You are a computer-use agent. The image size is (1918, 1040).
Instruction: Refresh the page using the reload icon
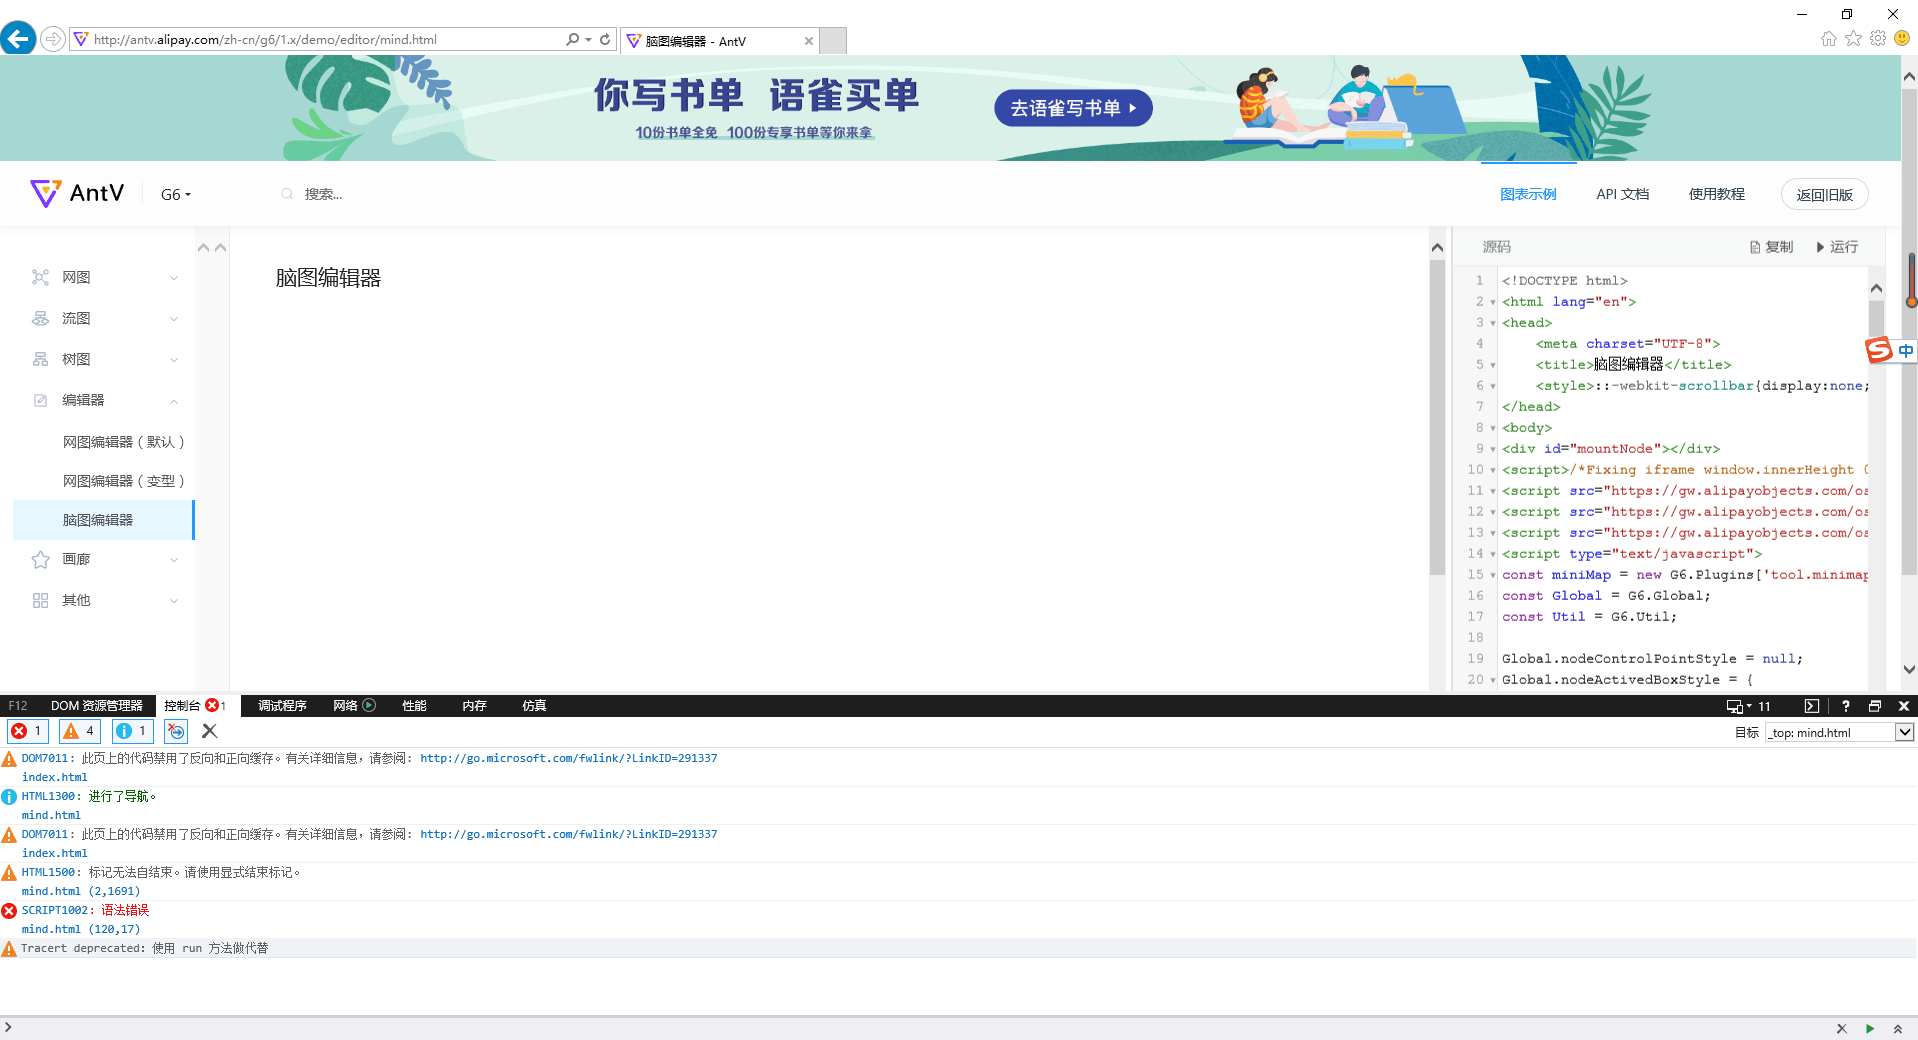pyautogui.click(x=605, y=39)
